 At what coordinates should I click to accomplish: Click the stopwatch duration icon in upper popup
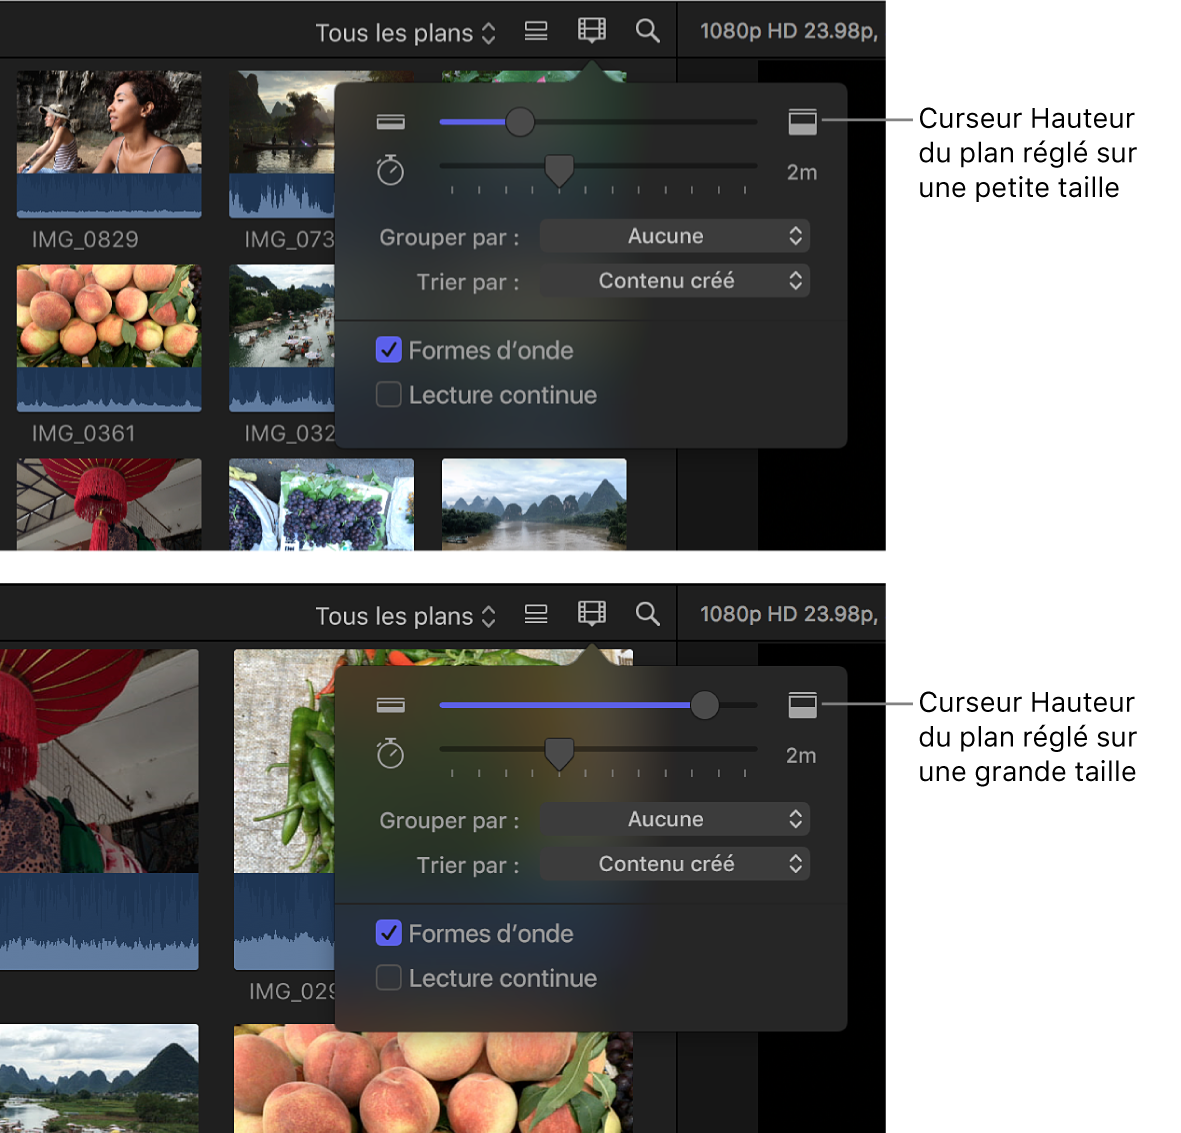coord(390,171)
